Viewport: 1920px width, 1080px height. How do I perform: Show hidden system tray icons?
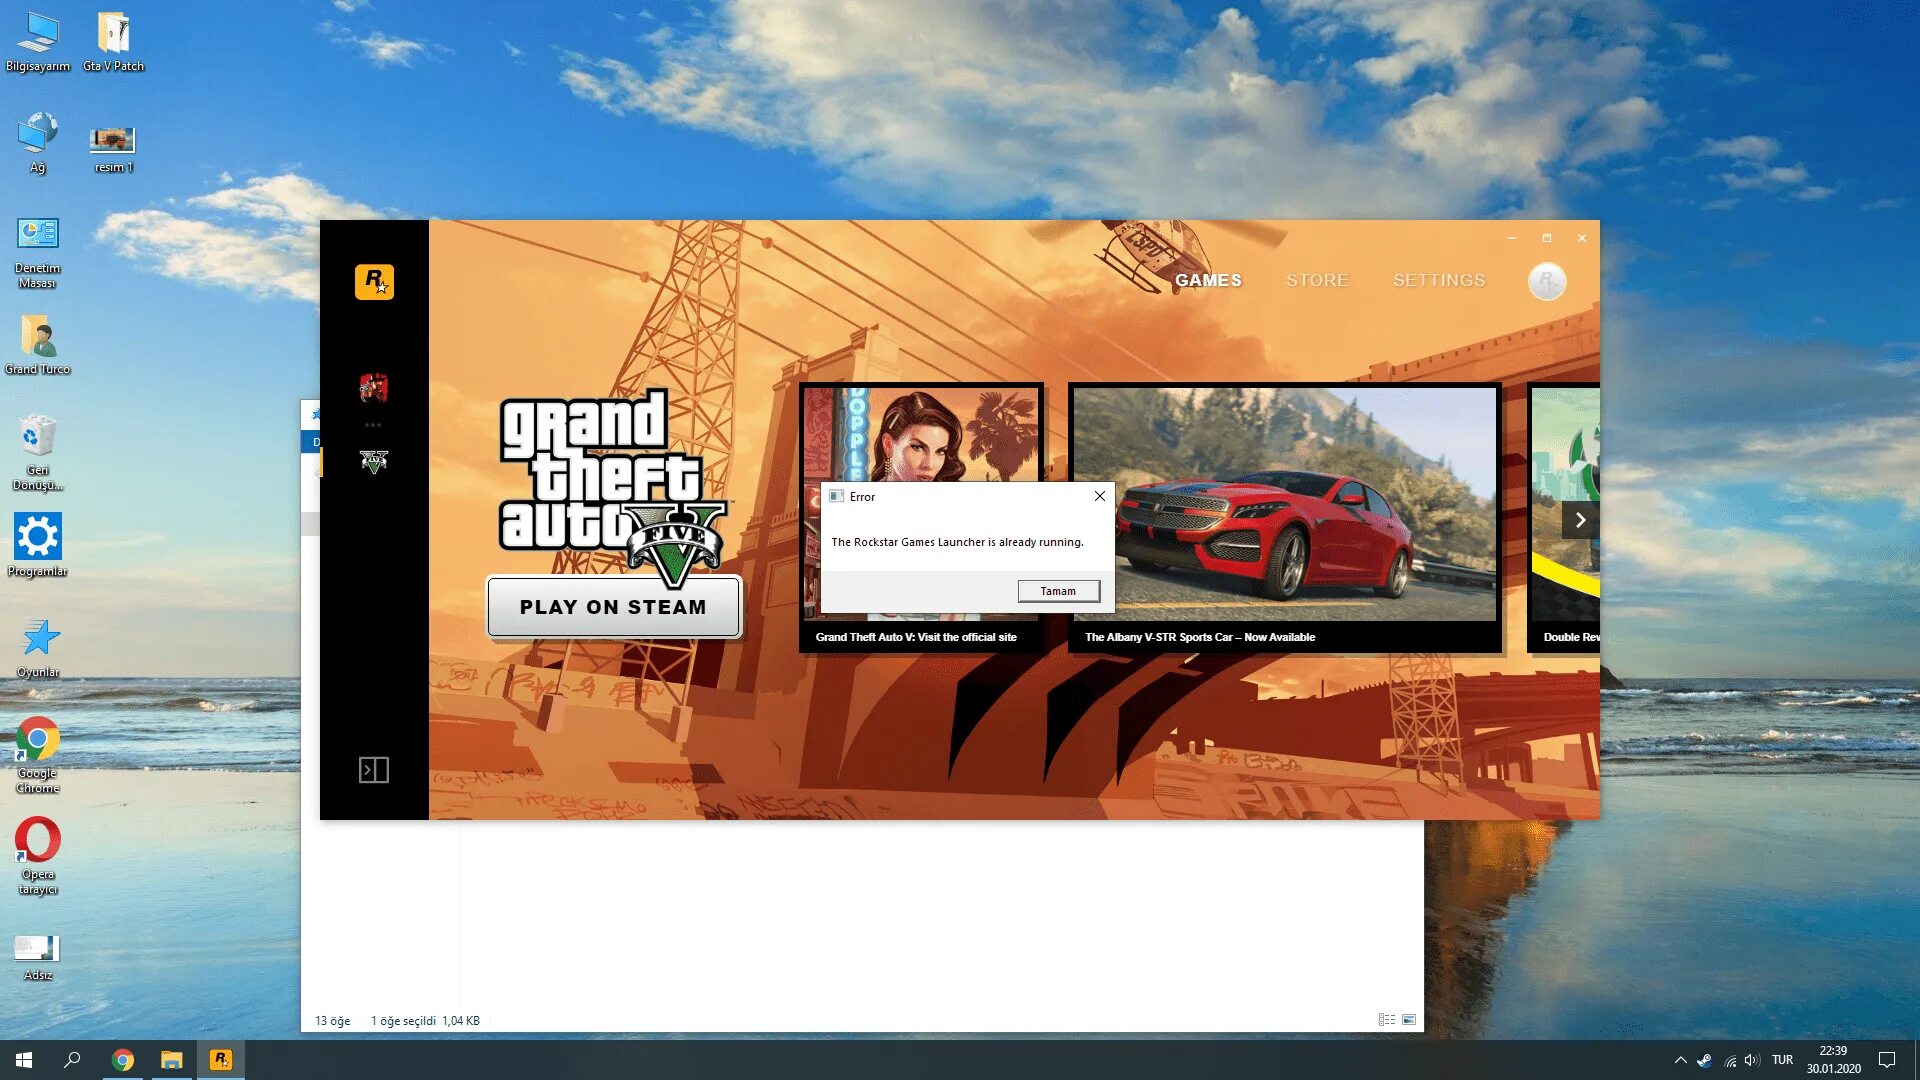[1681, 1060]
